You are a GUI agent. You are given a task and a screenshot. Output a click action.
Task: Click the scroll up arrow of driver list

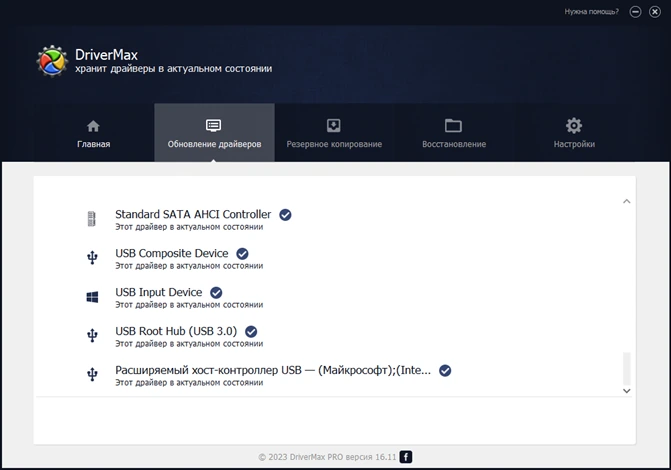click(x=626, y=201)
